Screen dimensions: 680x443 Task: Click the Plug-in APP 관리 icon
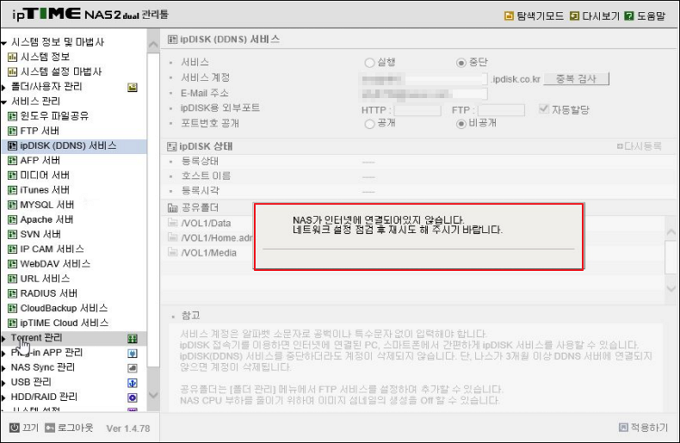(x=132, y=353)
